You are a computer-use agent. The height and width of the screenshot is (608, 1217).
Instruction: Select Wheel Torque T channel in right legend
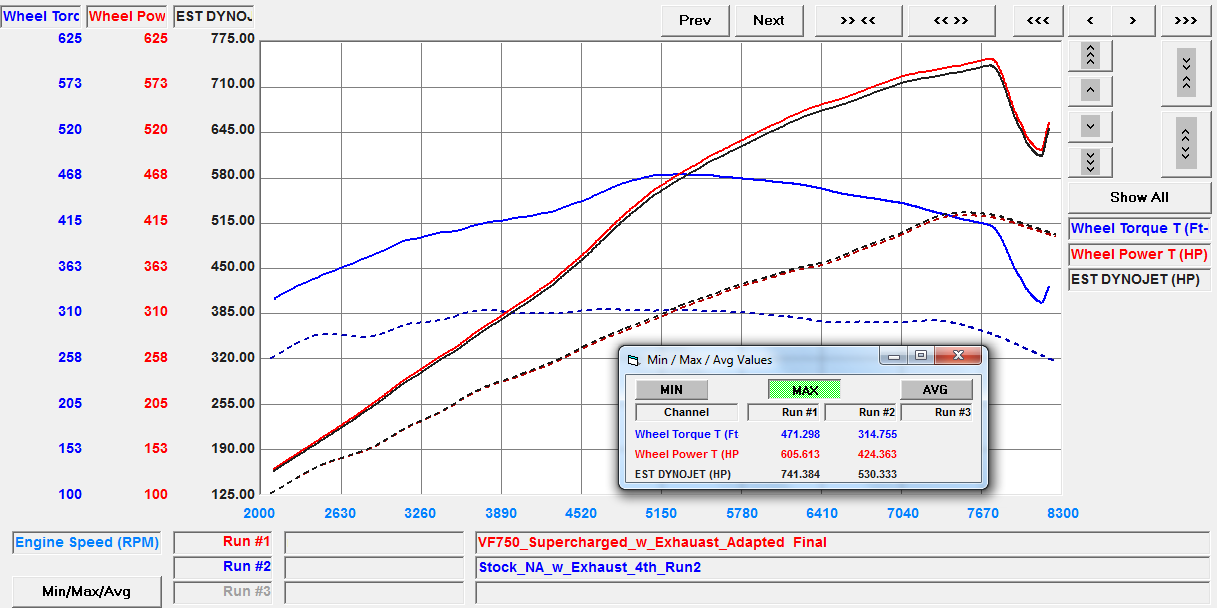[1139, 229]
